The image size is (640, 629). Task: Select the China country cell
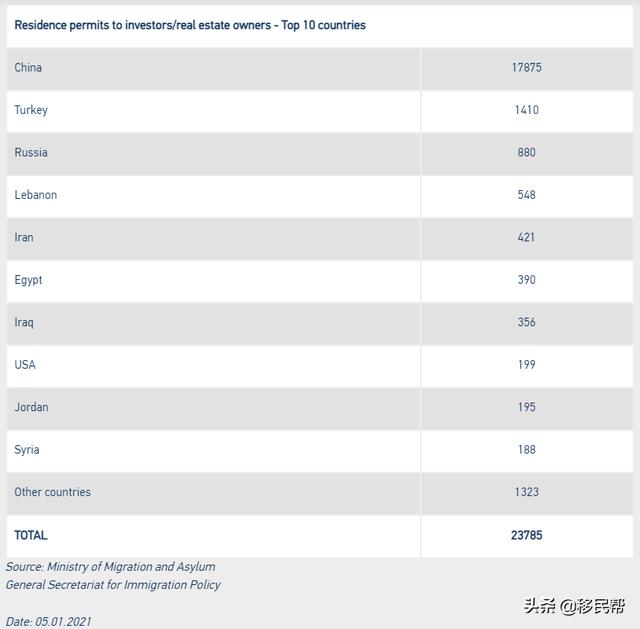(28, 68)
